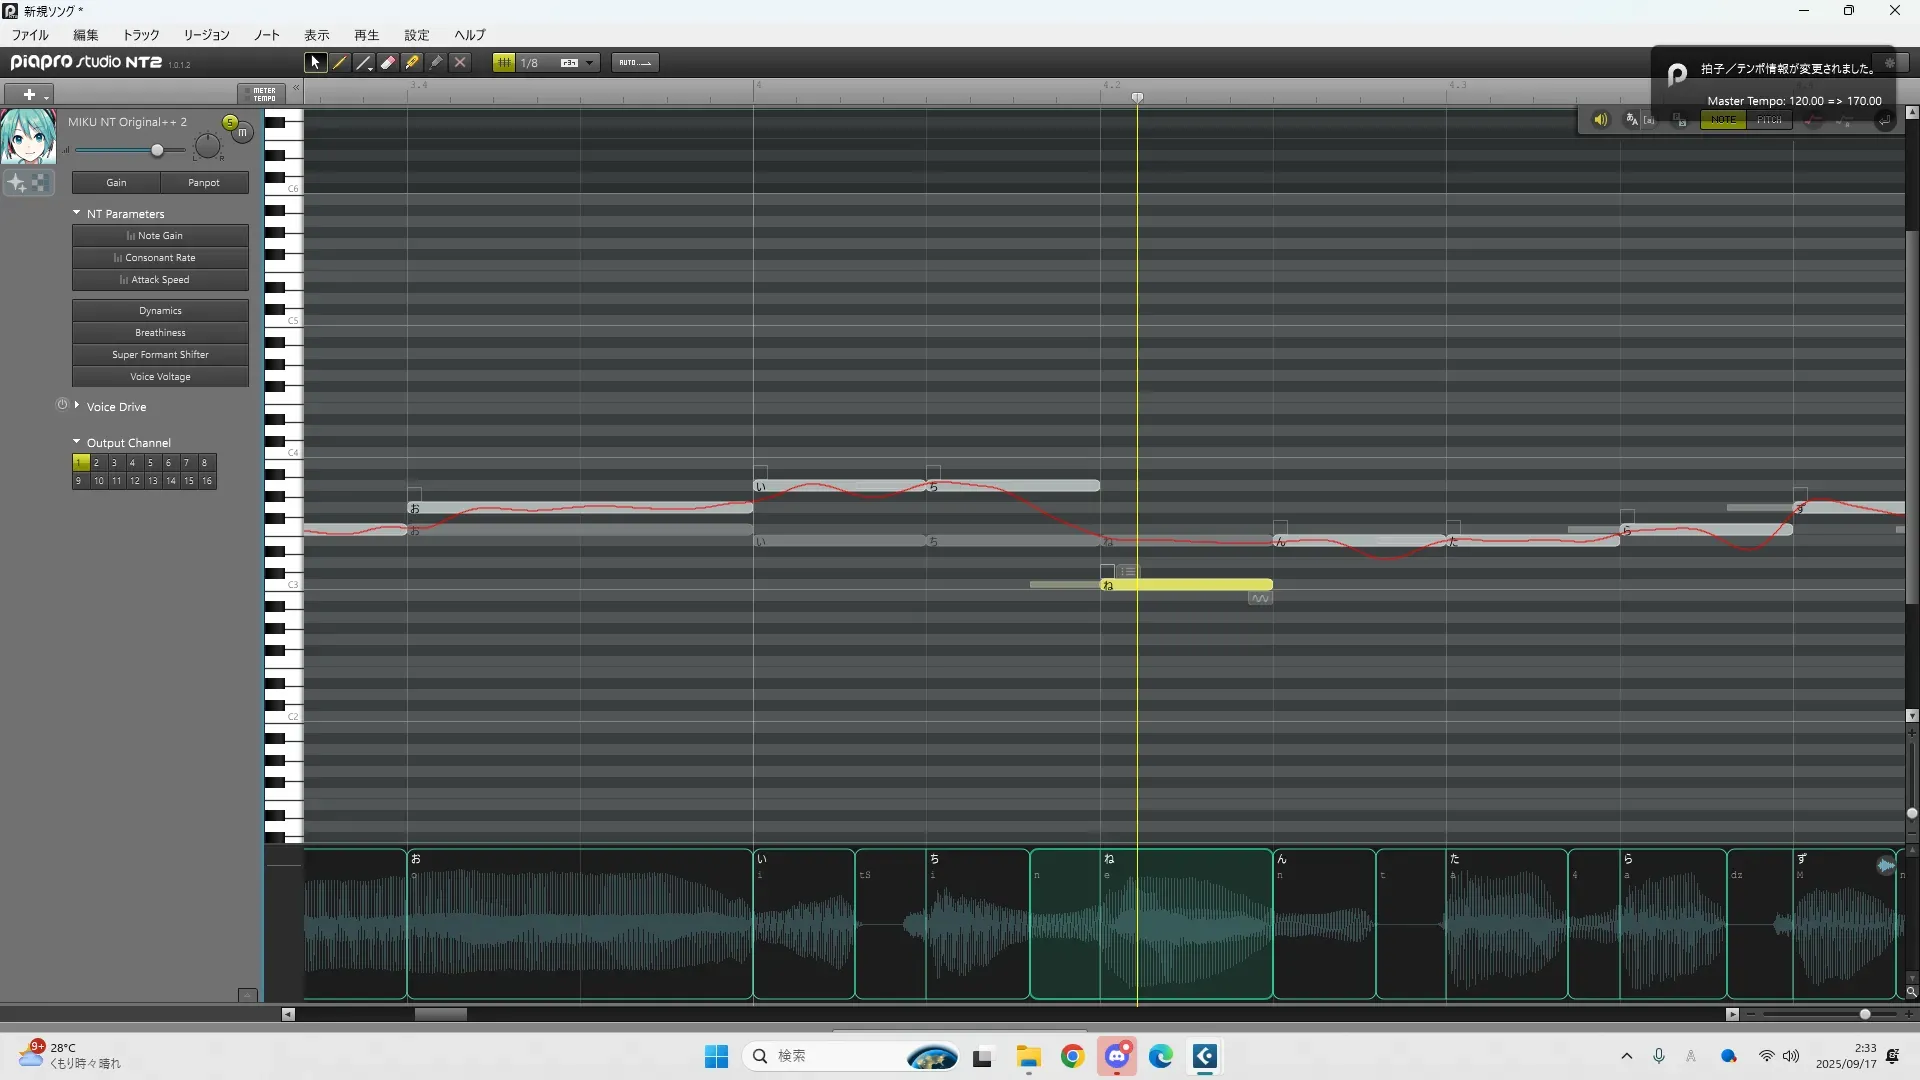The height and width of the screenshot is (1080, 1920).
Task: Toggle track Solo S button
Action: point(230,122)
